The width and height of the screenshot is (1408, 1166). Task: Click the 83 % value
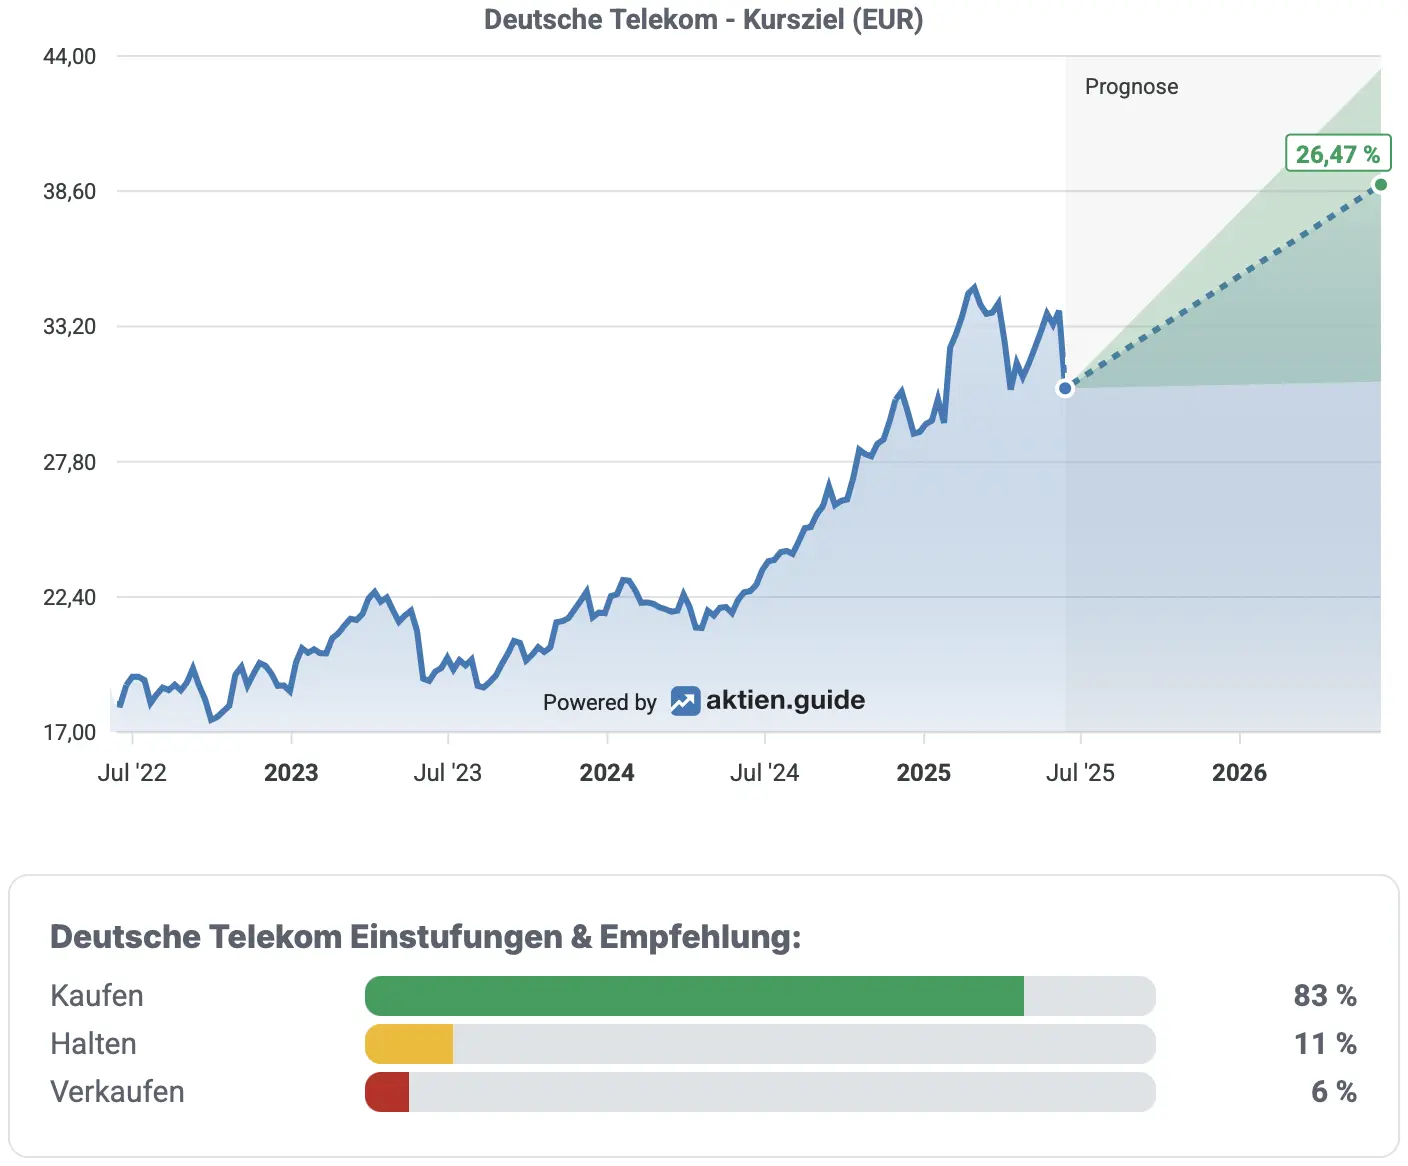pyautogui.click(x=1325, y=996)
